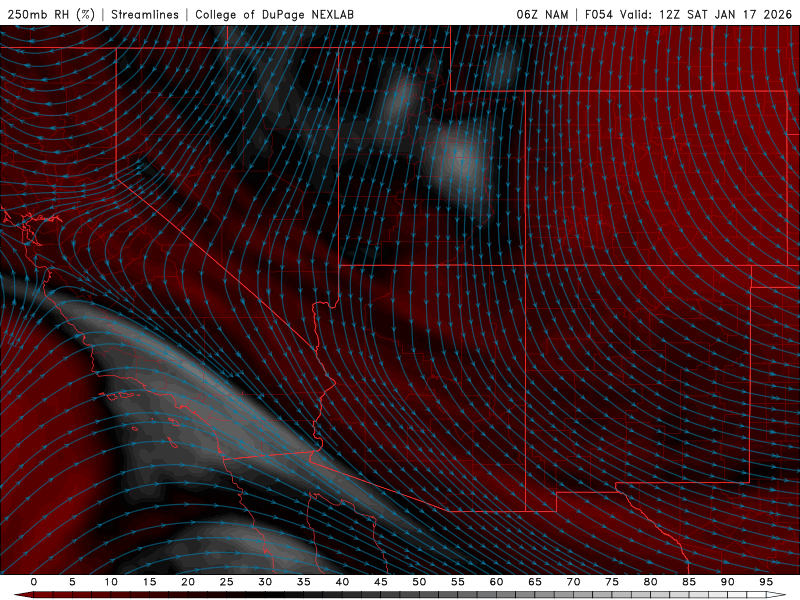Click the "0" label on the color scale

pyautogui.click(x=34, y=582)
